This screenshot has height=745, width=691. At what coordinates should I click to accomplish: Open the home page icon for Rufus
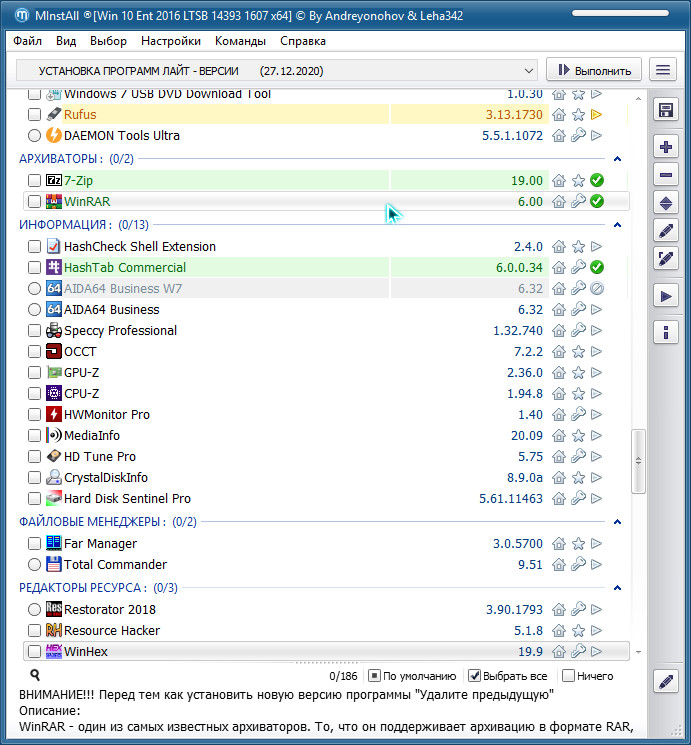pos(559,115)
